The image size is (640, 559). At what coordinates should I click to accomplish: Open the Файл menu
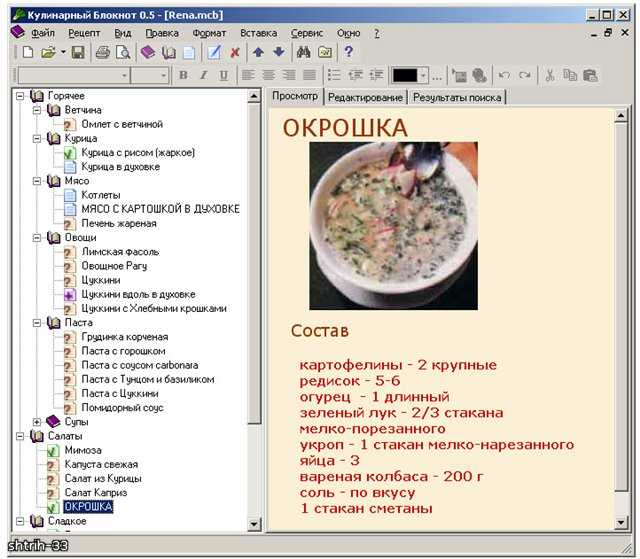pos(43,33)
